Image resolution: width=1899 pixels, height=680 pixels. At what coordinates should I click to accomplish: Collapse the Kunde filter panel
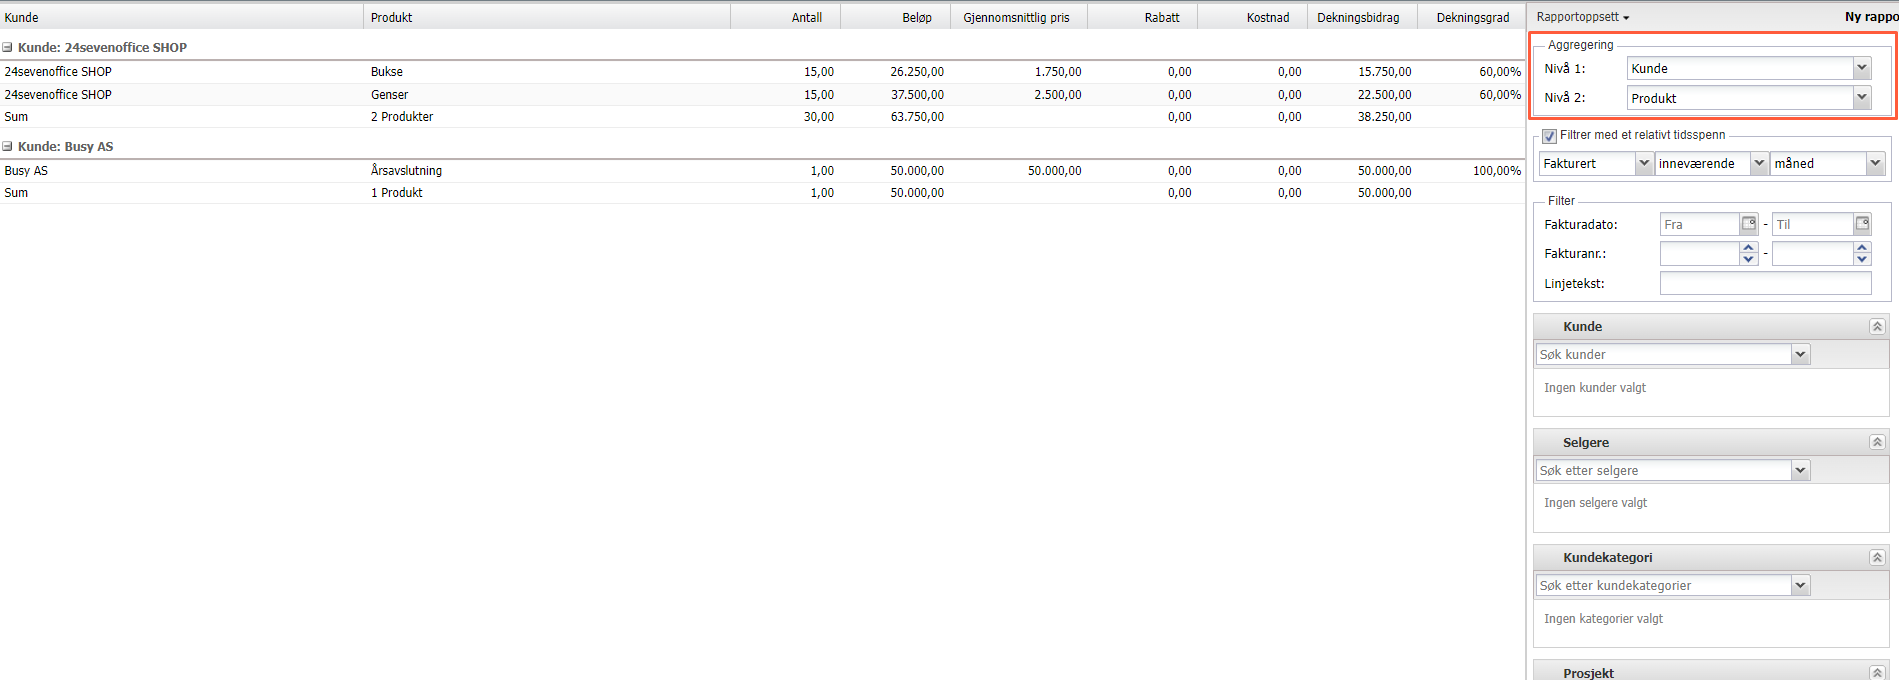(x=1877, y=327)
